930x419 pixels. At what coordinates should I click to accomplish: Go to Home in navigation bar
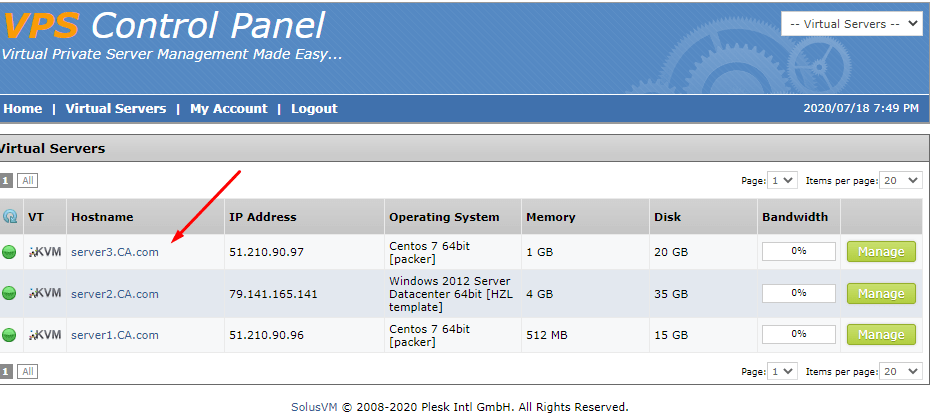(23, 109)
